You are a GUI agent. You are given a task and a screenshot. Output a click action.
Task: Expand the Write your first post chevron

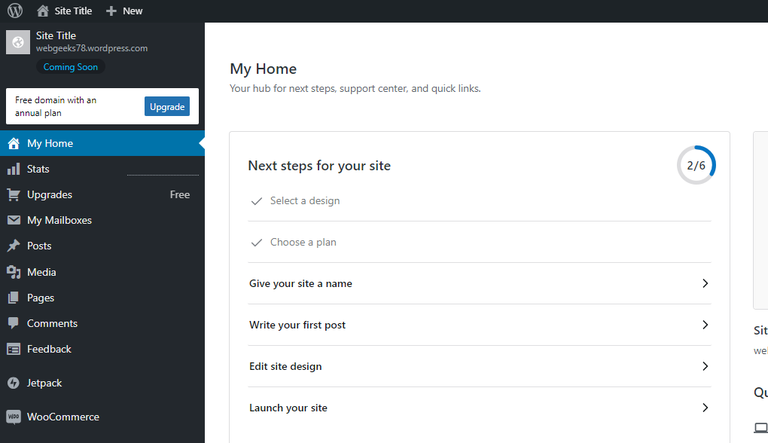click(705, 325)
